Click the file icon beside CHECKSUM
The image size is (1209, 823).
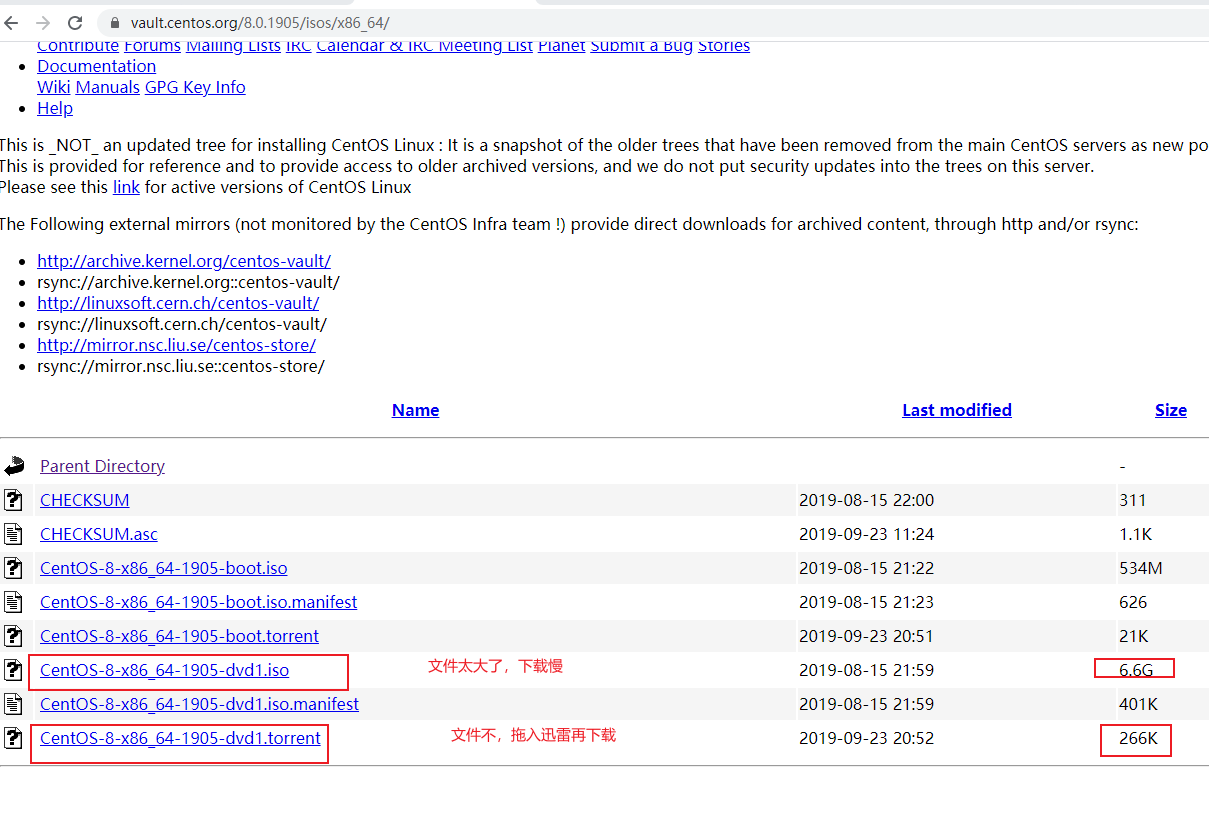click(13, 500)
